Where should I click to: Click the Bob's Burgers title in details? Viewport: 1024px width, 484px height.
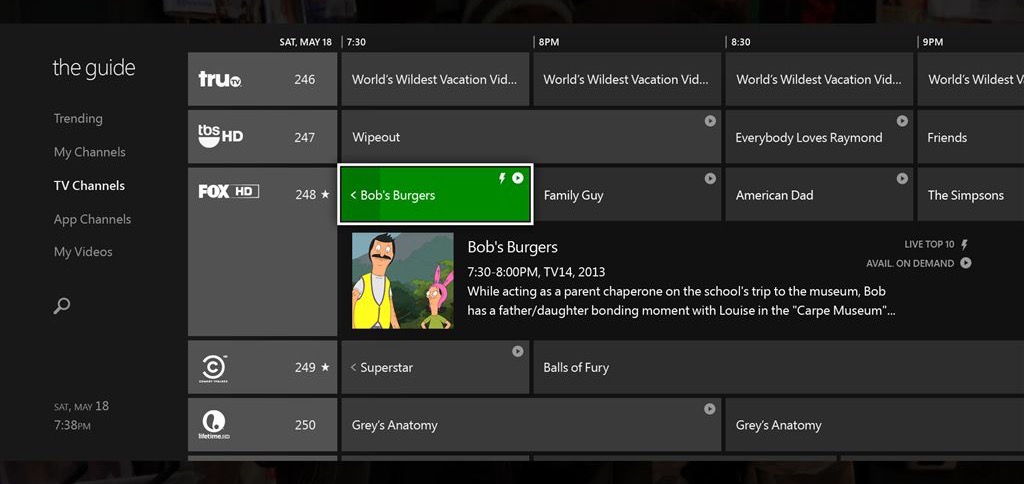[x=513, y=247]
